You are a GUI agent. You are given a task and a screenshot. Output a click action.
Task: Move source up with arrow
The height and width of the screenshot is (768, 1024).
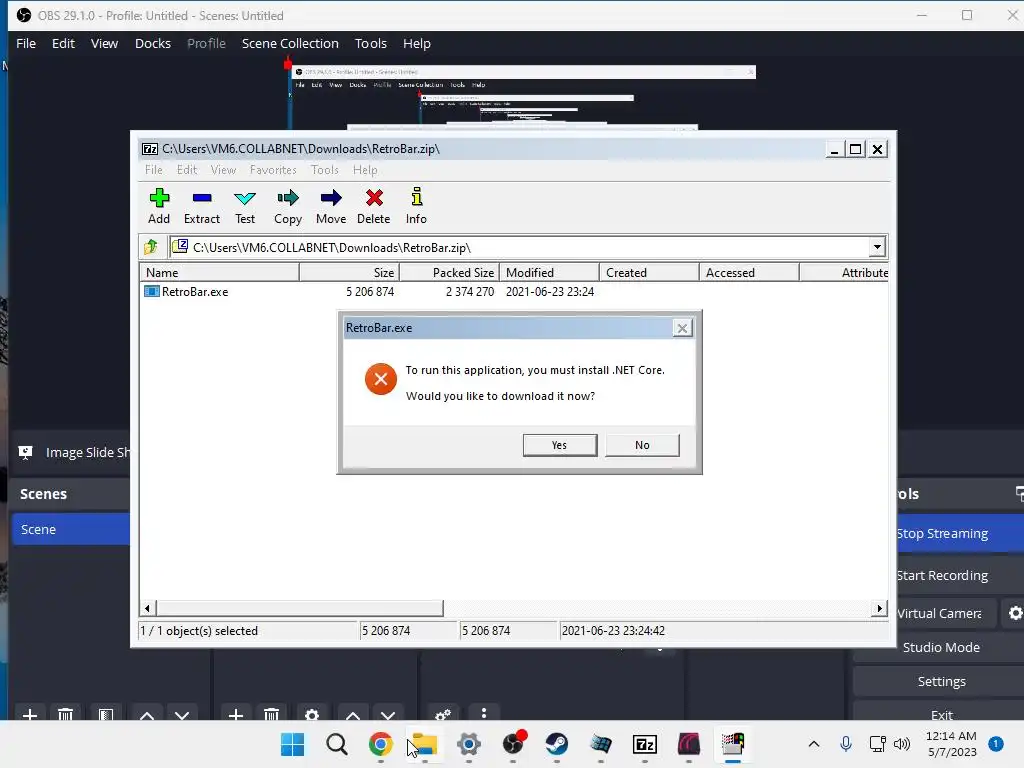coord(353,714)
